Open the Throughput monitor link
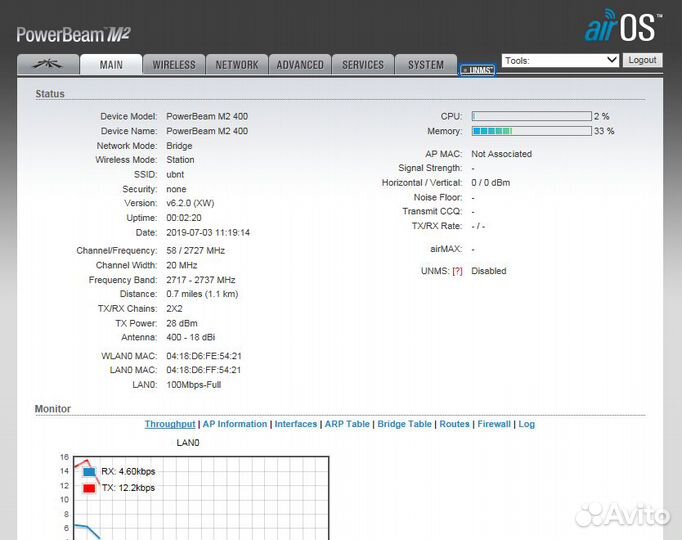 170,424
